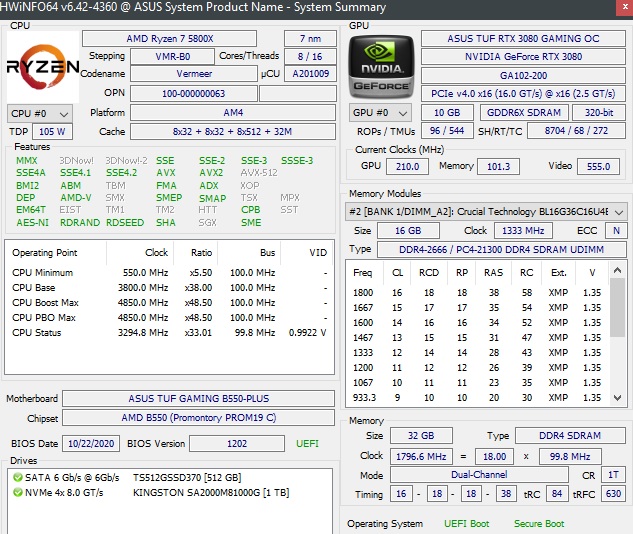Click the 96 / 544 ROPs/TMUs field
633x534 pixels.
pos(447,131)
